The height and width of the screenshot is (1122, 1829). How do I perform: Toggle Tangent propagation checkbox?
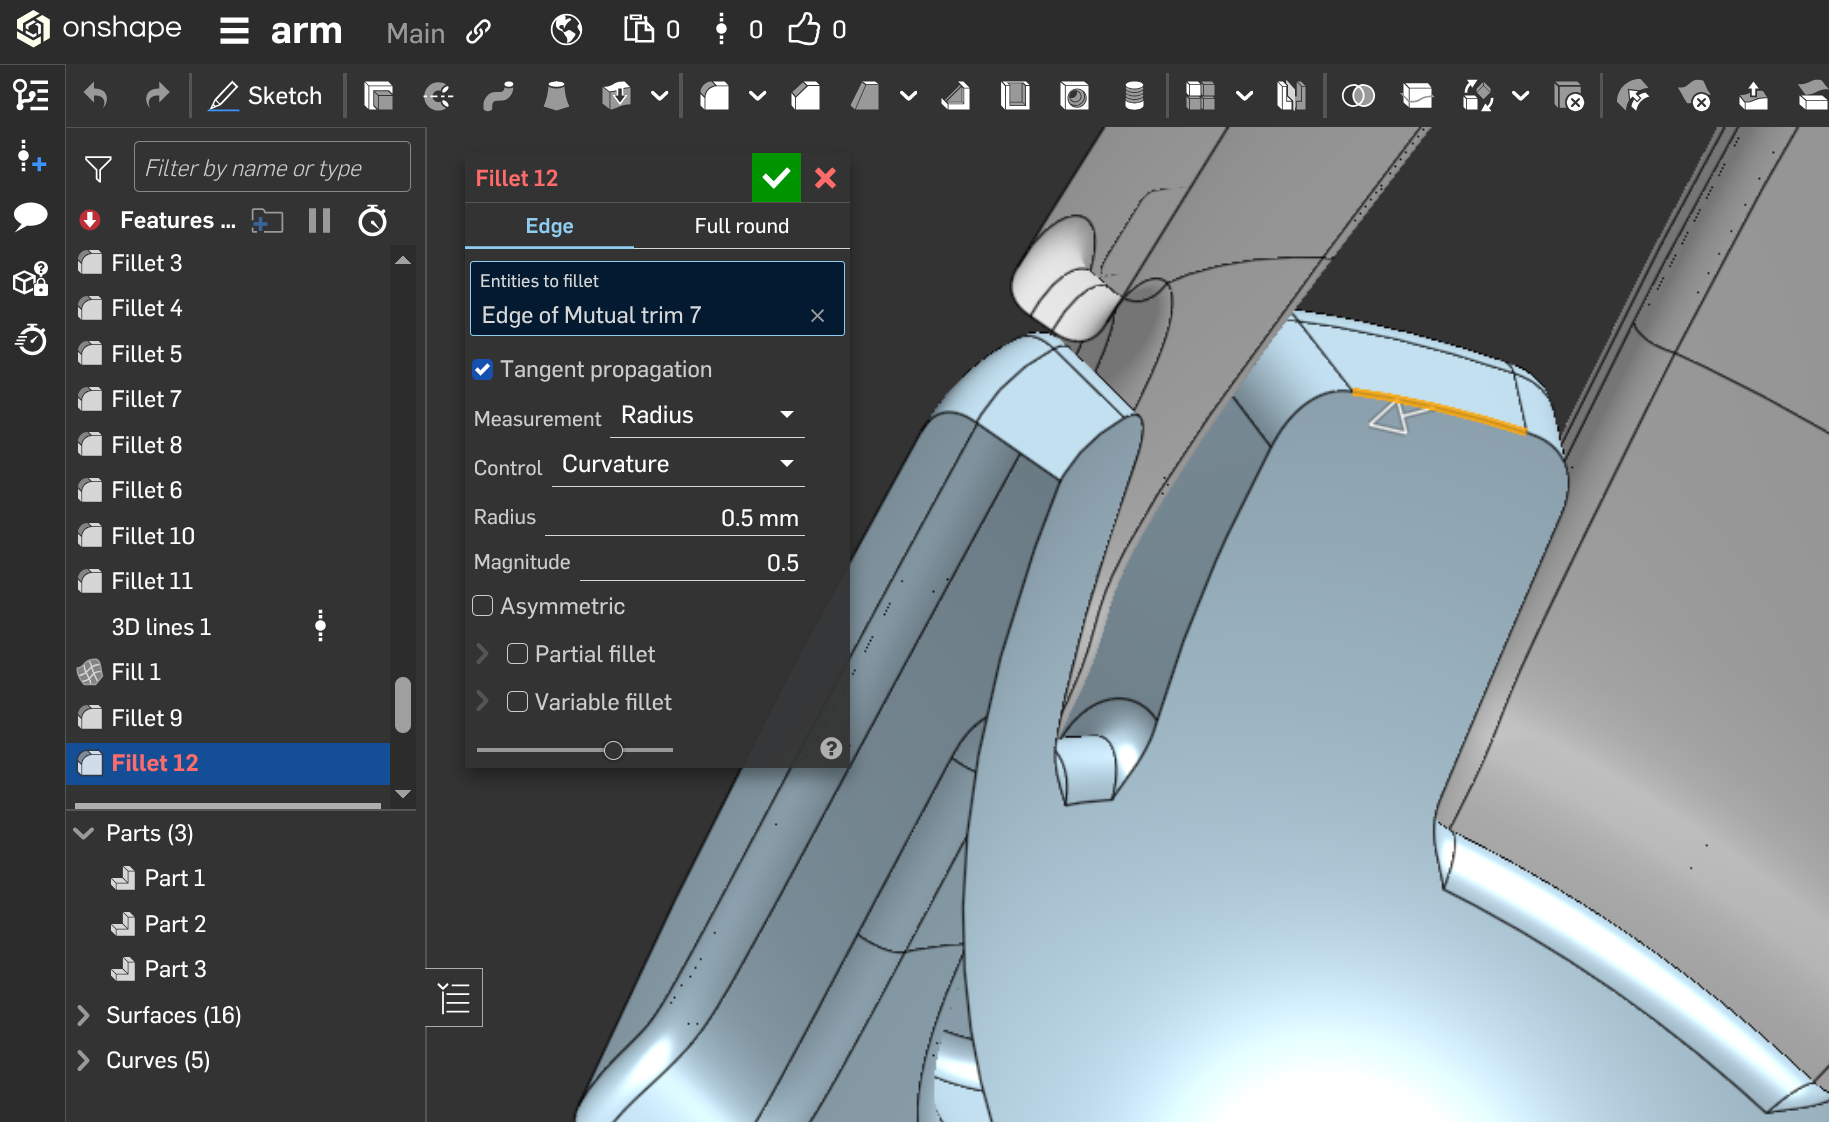click(483, 370)
